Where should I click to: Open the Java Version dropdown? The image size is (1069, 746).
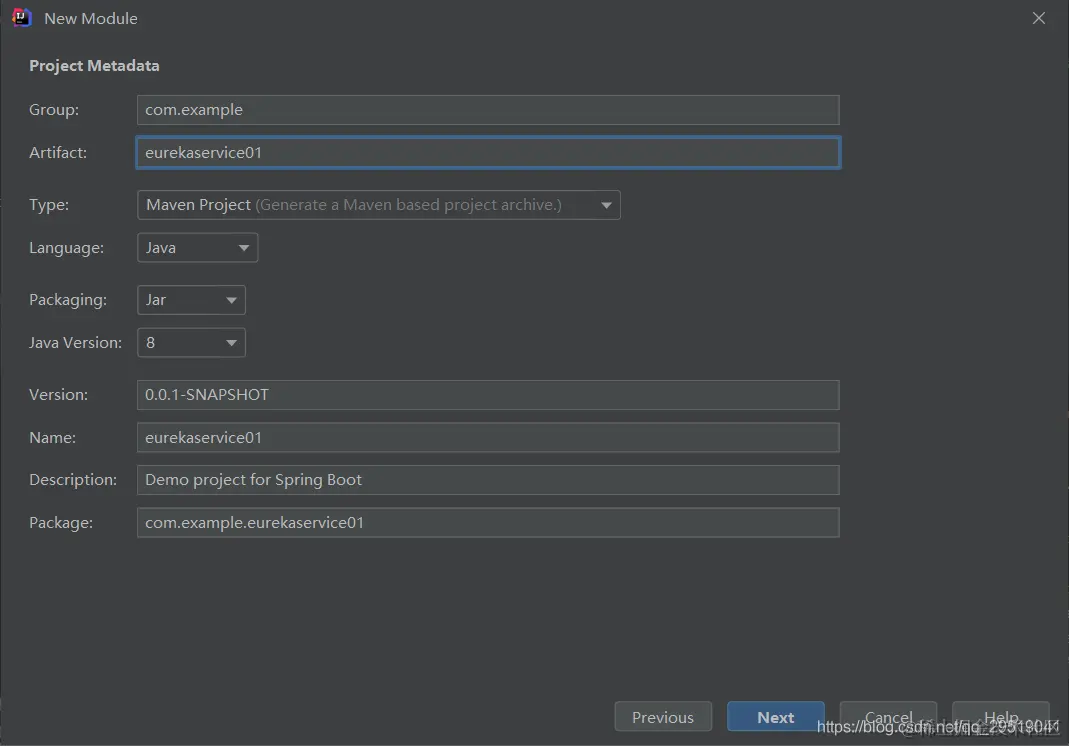192,342
